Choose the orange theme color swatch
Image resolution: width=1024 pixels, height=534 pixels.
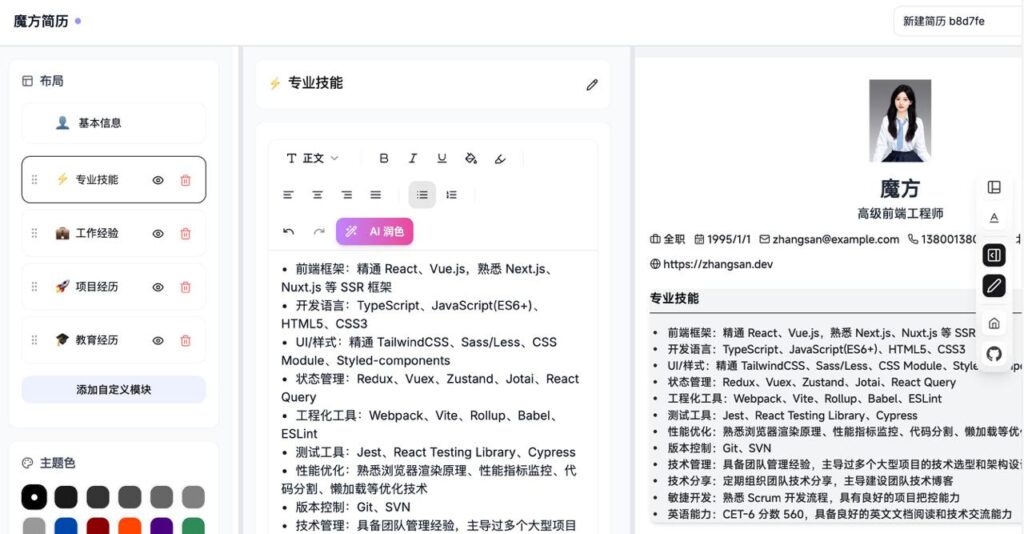pyautogui.click(x=129, y=526)
